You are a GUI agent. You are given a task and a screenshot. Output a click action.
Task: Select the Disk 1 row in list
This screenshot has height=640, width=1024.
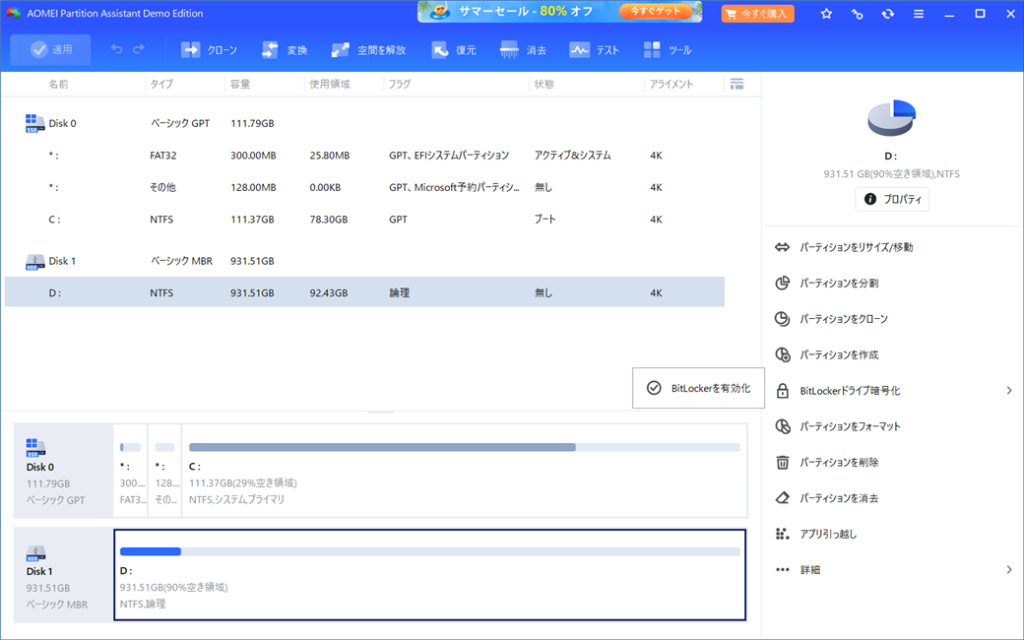(364, 261)
